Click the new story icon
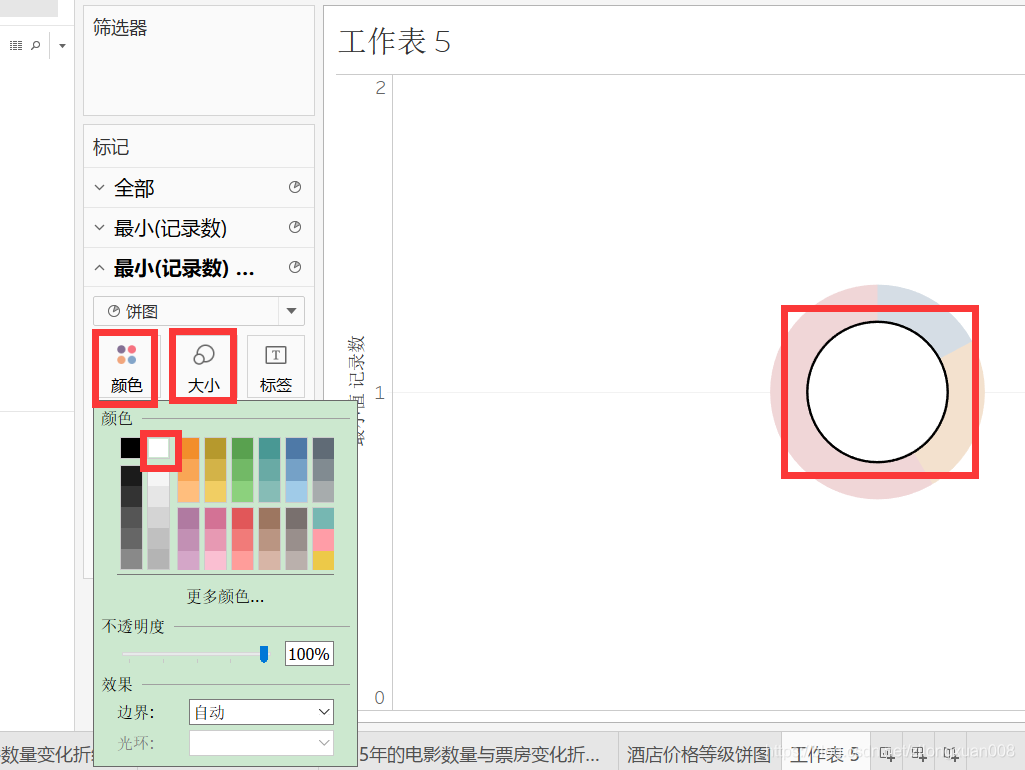This screenshot has width=1025, height=770. tap(950, 754)
